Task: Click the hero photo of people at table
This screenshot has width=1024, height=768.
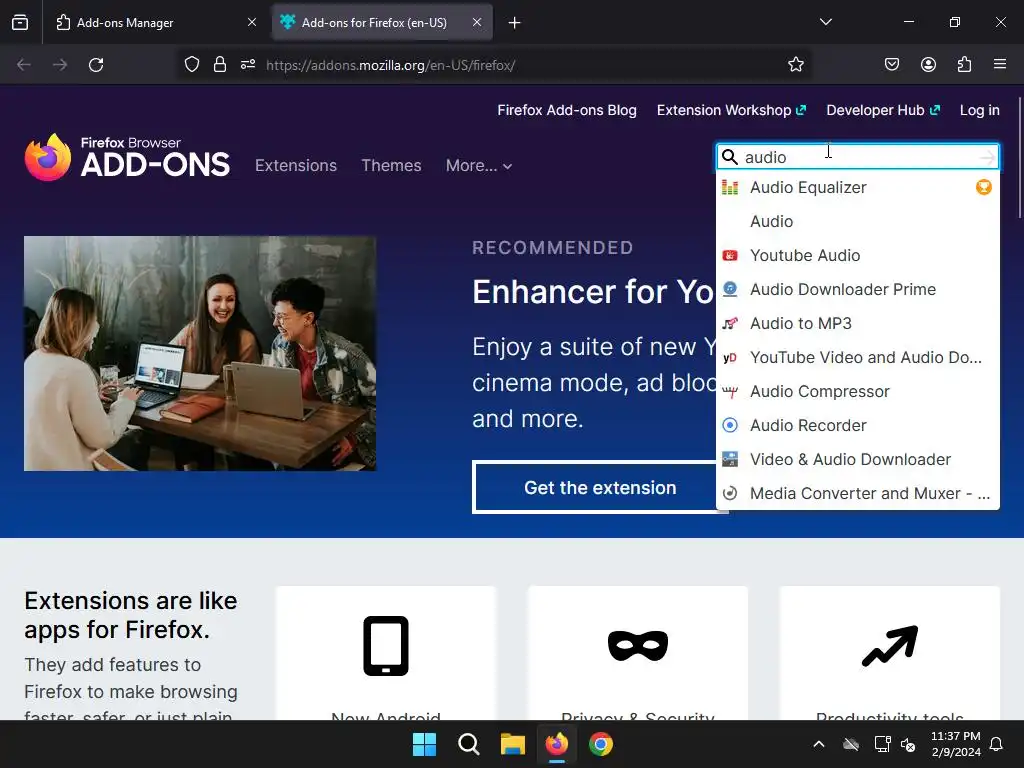Action: click(x=200, y=353)
